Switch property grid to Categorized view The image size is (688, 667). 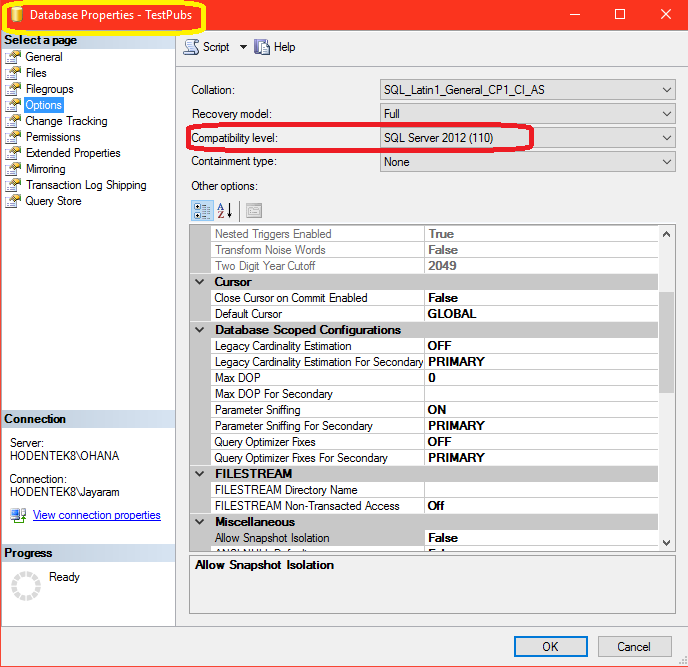(202, 211)
